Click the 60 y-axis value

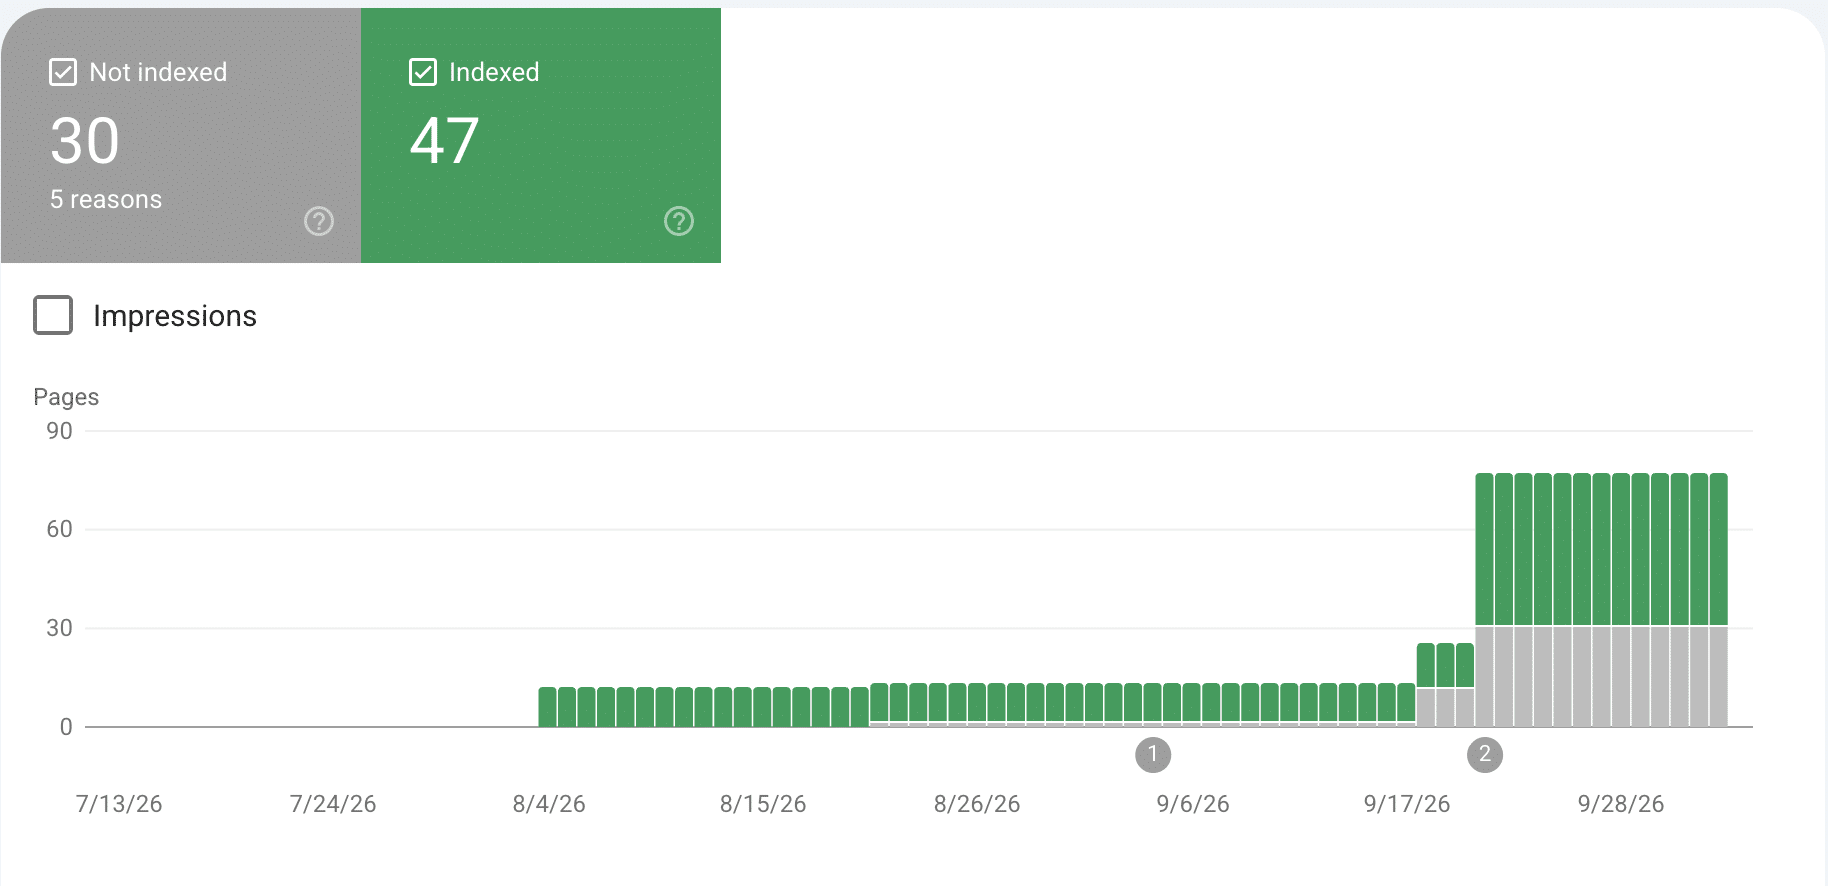pos(59,529)
